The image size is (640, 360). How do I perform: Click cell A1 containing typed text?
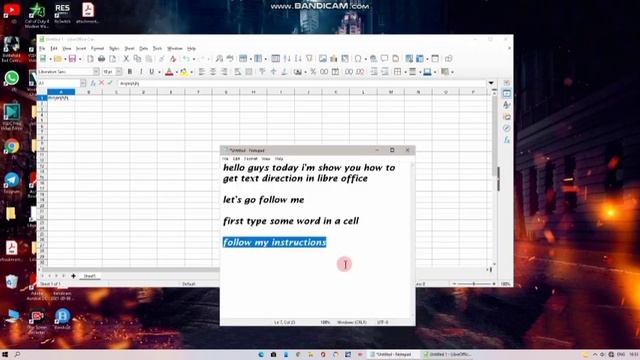61,98
